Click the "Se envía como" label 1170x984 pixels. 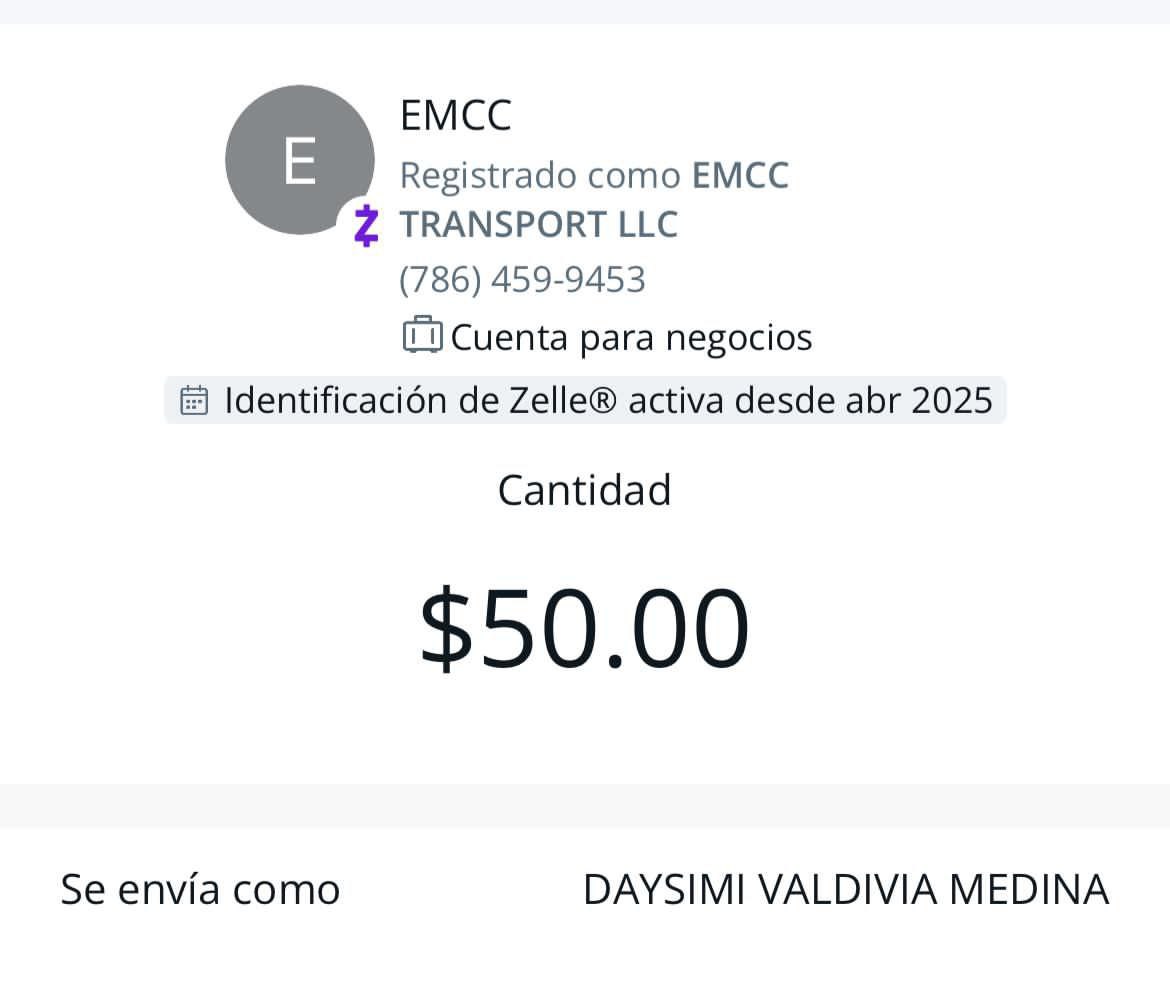click(200, 889)
